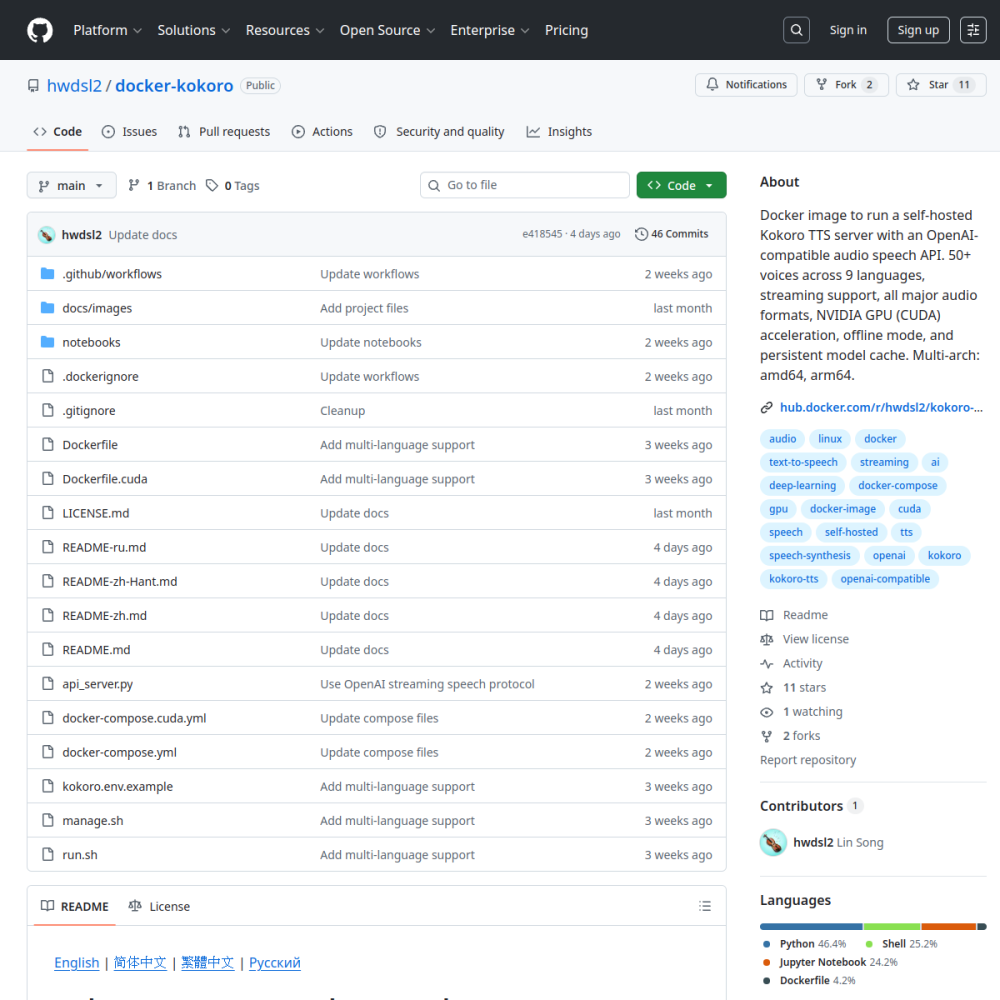Click the file icon beside api_server.py
1000x1000 pixels.
click(47, 684)
